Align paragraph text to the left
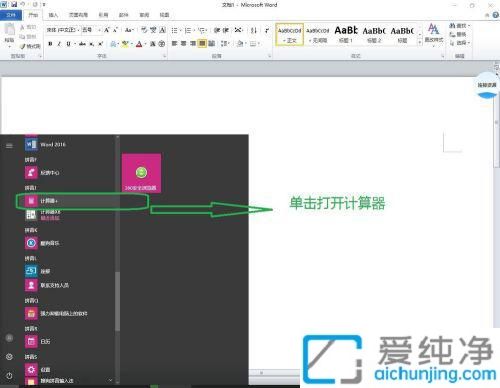The width and height of the screenshot is (500, 388). point(174,43)
